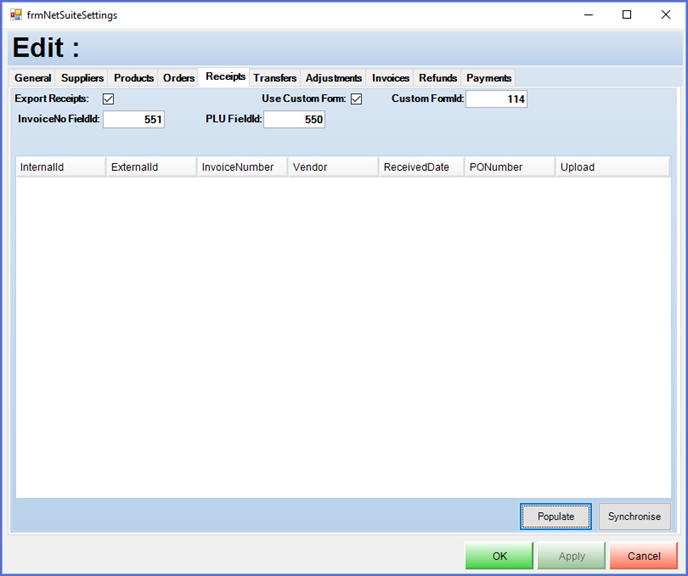This screenshot has width=688, height=576.
Task: Confirm with the green OK button
Action: tap(499, 556)
